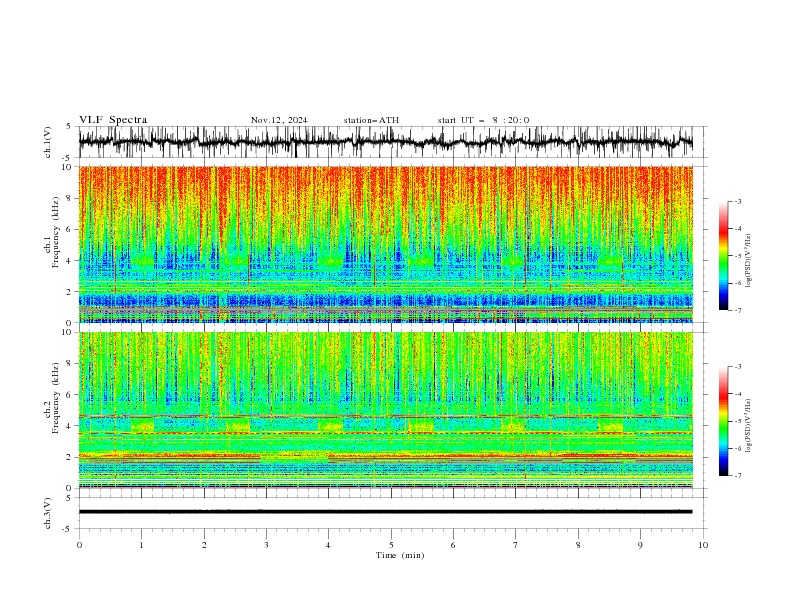Click the "-7" tick on ch.1 colorbar
This screenshot has height=612, width=792.
pos(738,311)
